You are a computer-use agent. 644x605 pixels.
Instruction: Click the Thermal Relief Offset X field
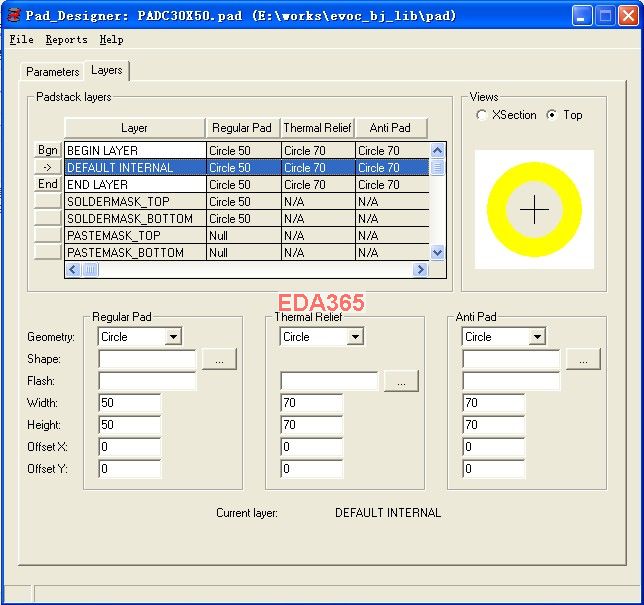312,447
